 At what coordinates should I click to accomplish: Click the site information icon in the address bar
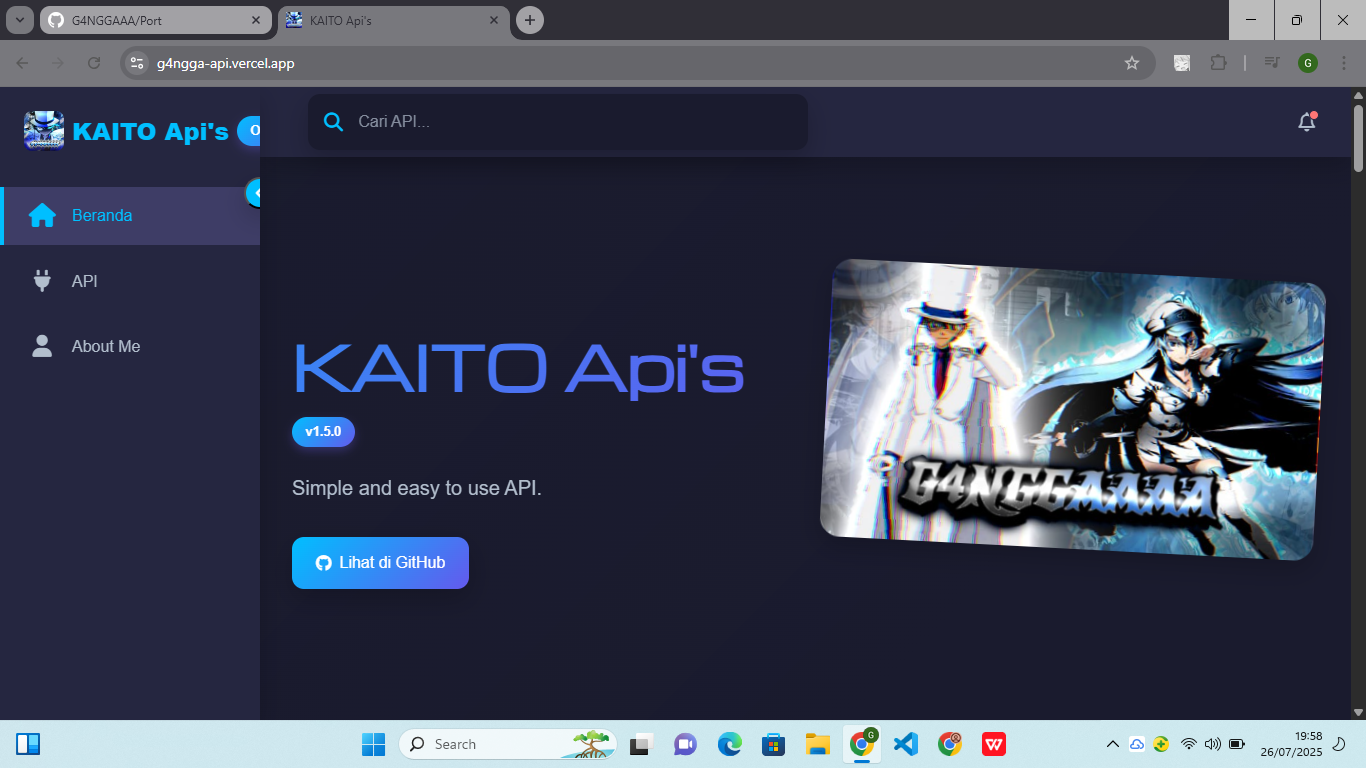pos(135,62)
